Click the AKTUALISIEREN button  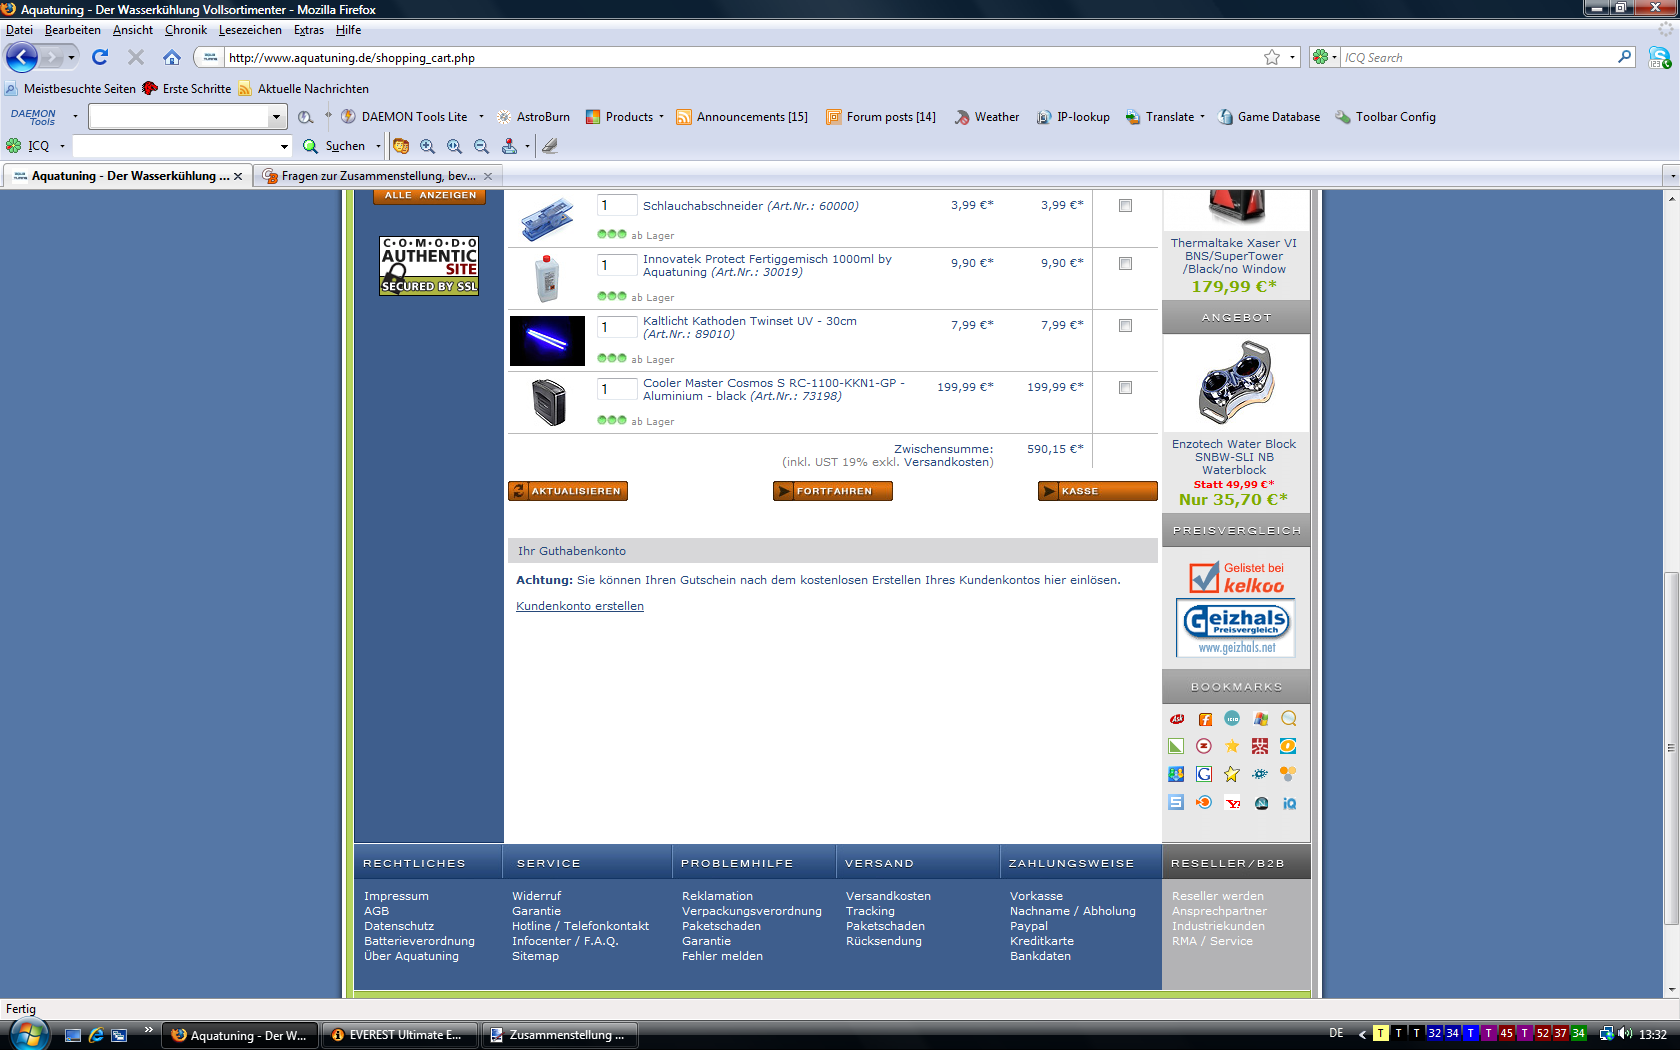(568, 491)
